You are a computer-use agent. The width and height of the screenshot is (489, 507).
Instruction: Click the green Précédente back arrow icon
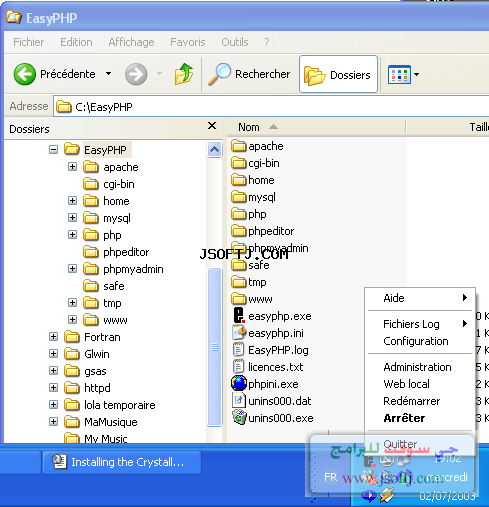tap(24, 74)
